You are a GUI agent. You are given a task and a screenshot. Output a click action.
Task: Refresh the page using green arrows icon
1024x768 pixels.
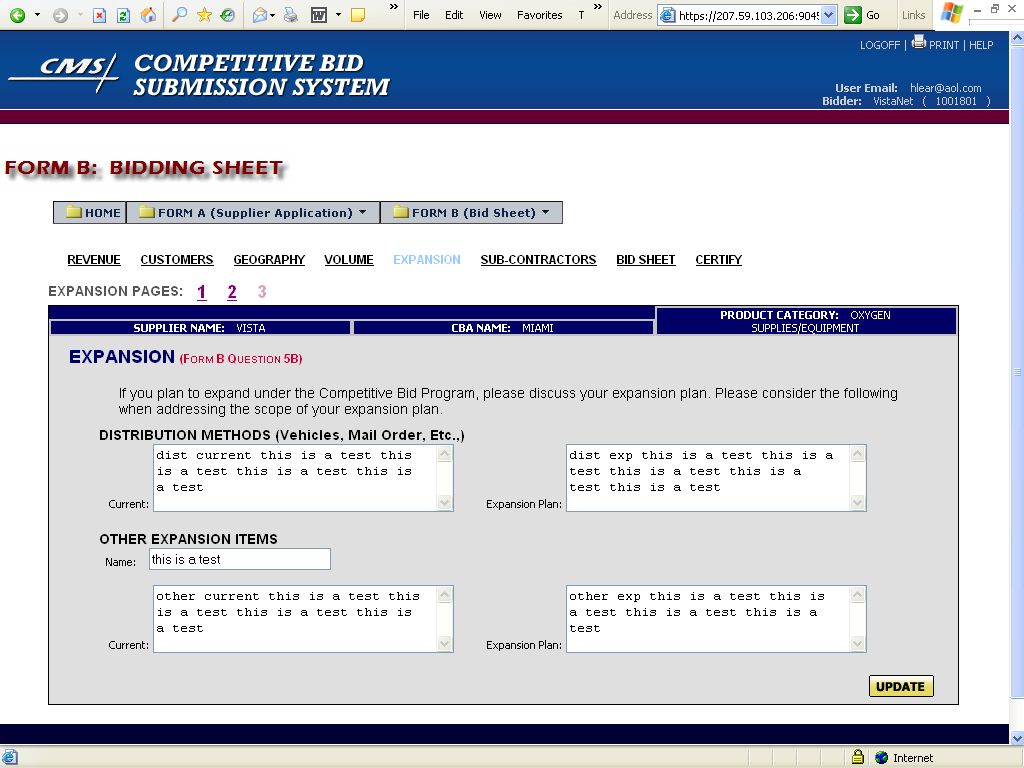click(x=123, y=15)
